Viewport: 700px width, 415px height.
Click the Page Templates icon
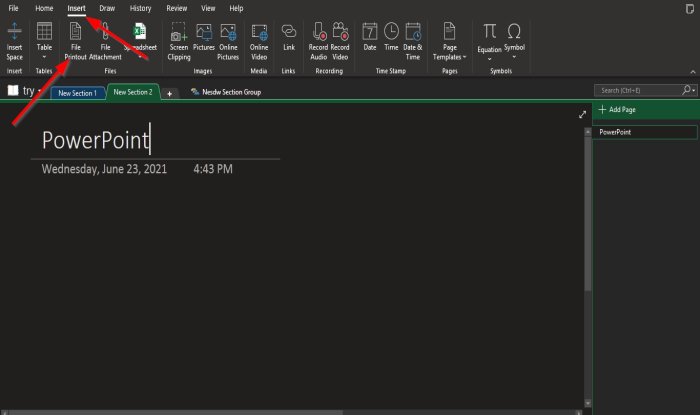click(x=450, y=32)
